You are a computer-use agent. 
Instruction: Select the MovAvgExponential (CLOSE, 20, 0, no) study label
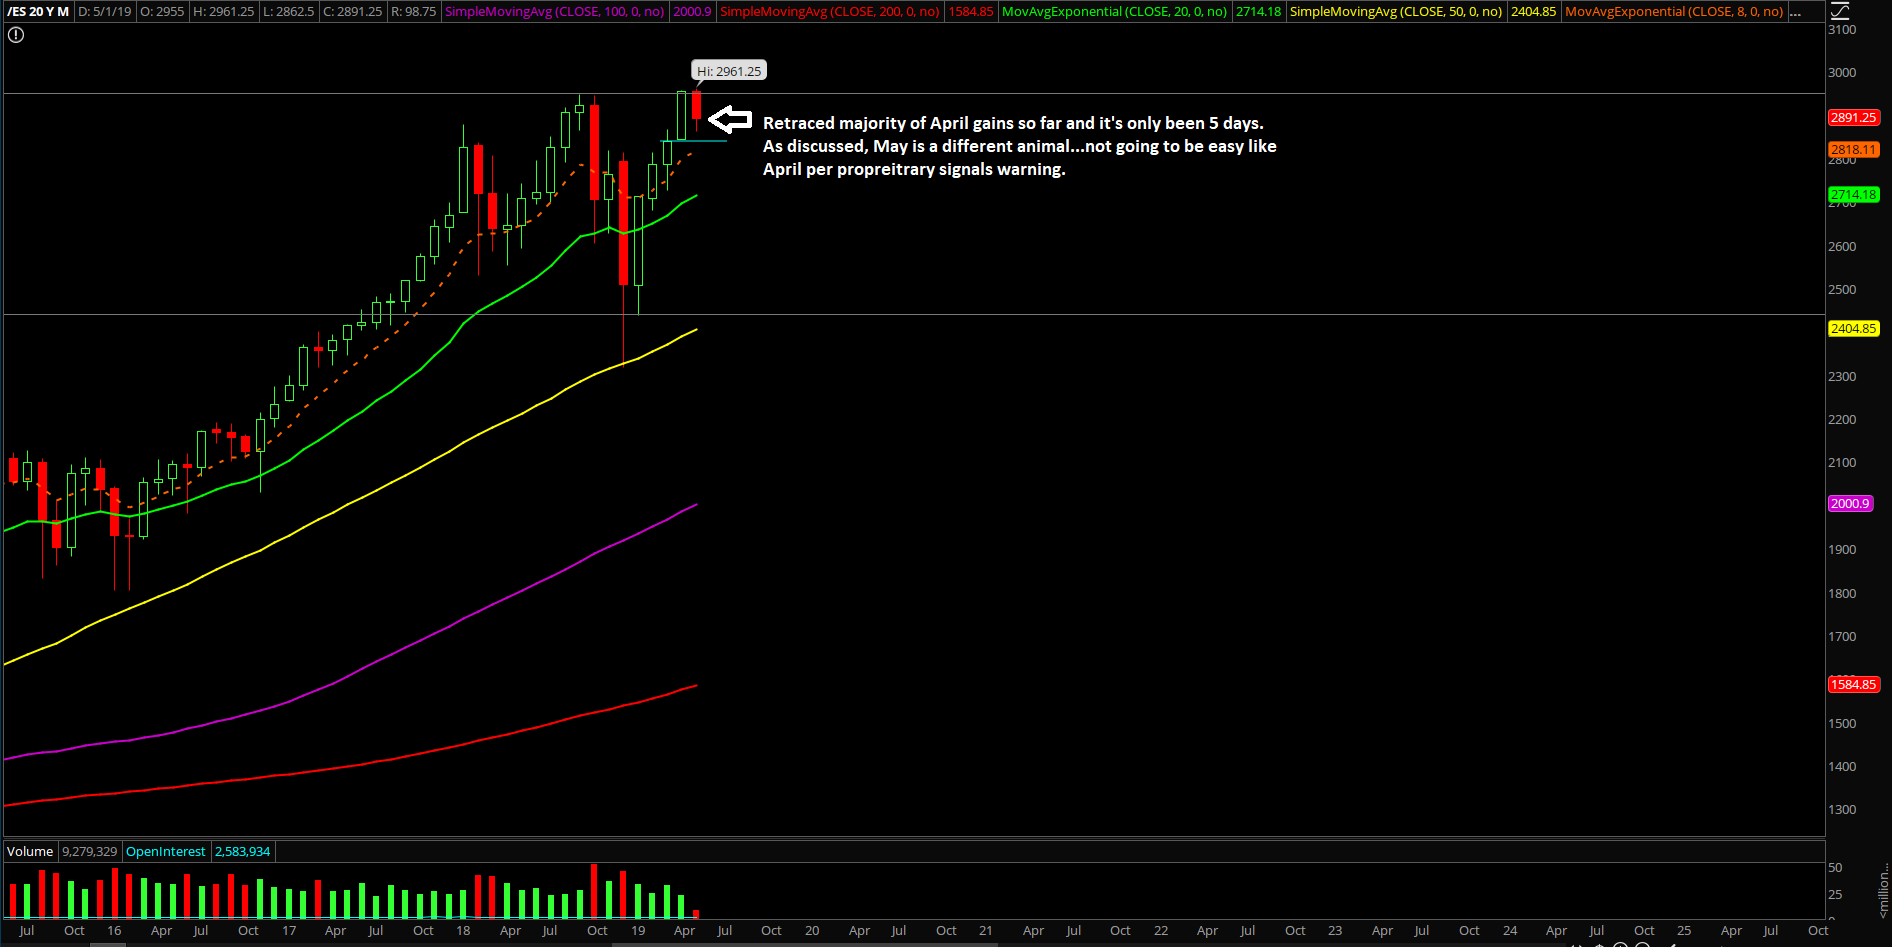click(1114, 12)
